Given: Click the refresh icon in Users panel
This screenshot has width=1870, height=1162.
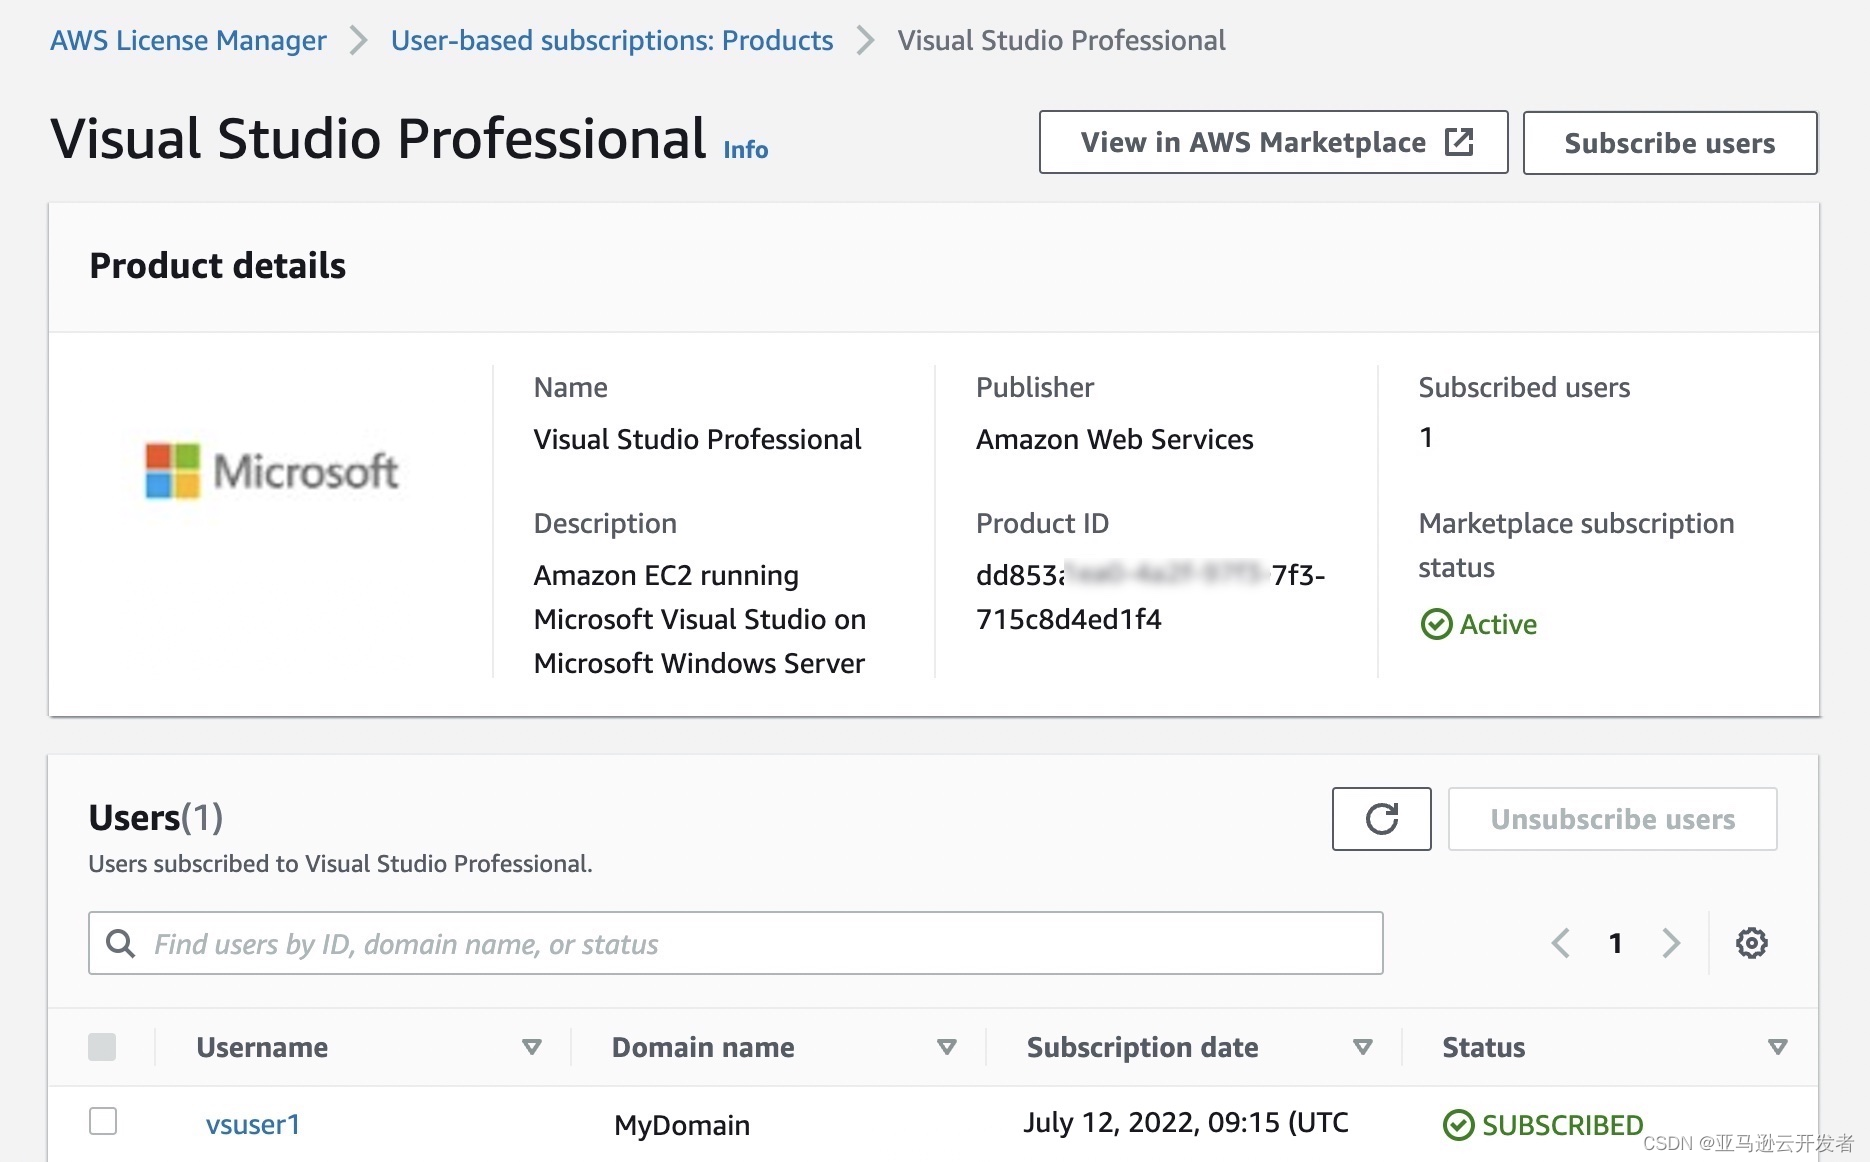Looking at the screenshot, I should (1381, 819).
